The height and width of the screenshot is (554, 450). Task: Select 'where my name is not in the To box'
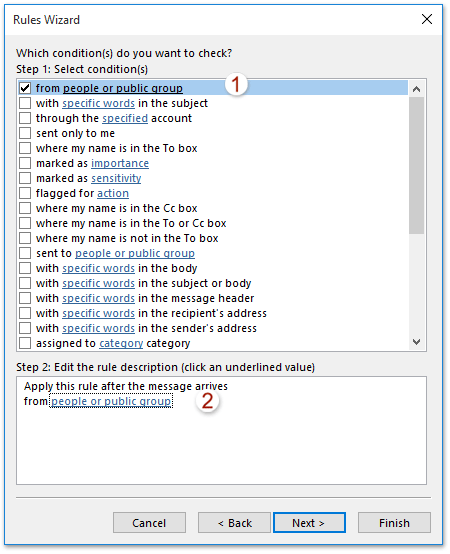click(x=25, y=238)
